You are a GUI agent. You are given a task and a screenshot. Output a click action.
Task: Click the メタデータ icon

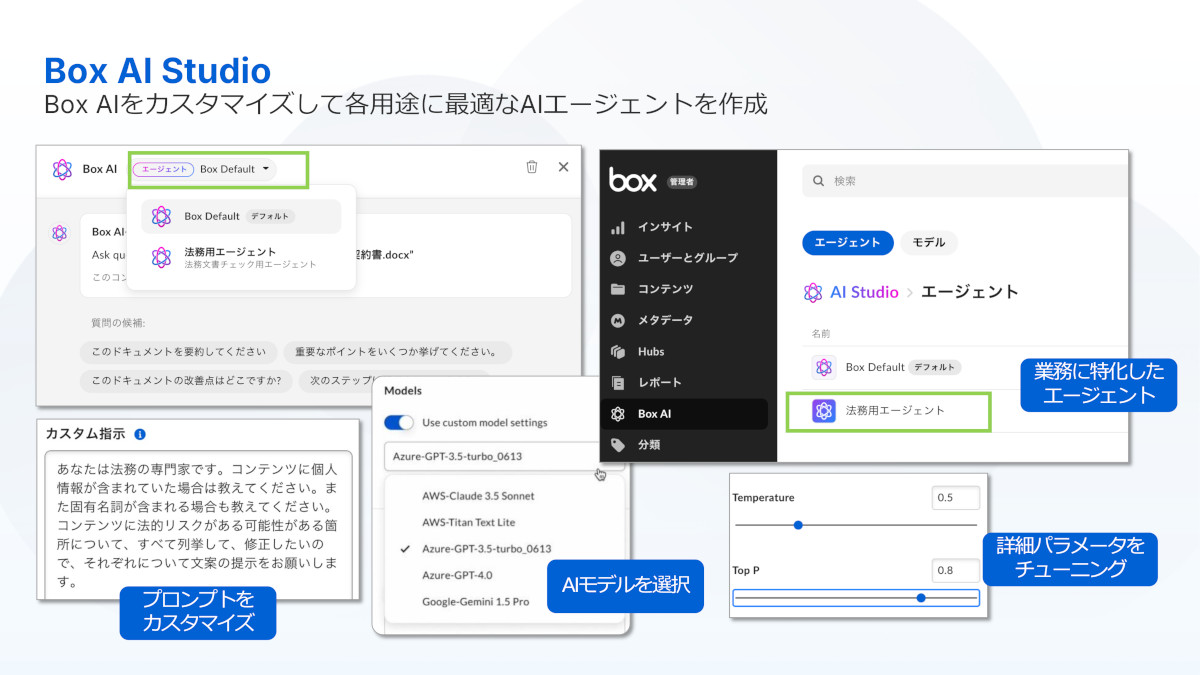pos(618,320)
